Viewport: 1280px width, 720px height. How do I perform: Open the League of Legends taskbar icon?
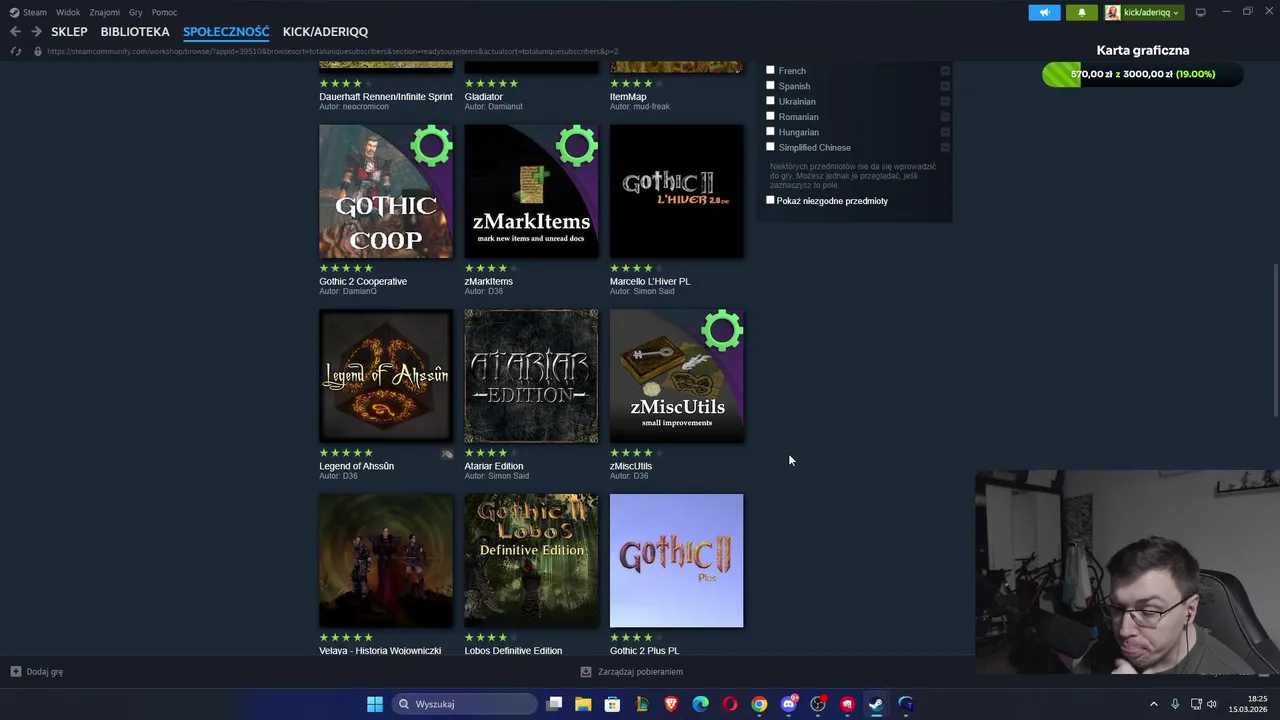(x=641, y=704)
